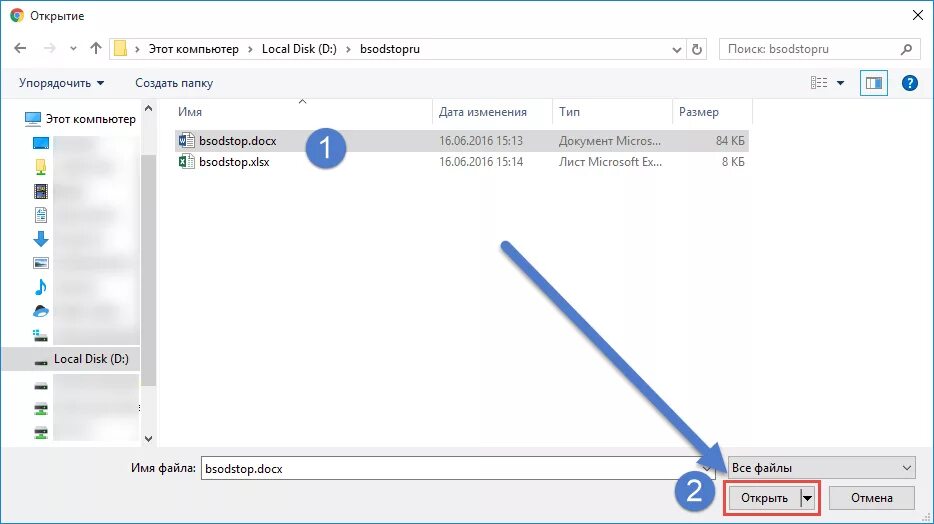934x524 pixels.
Task: Go up one folder level
Action: point(96,48)
